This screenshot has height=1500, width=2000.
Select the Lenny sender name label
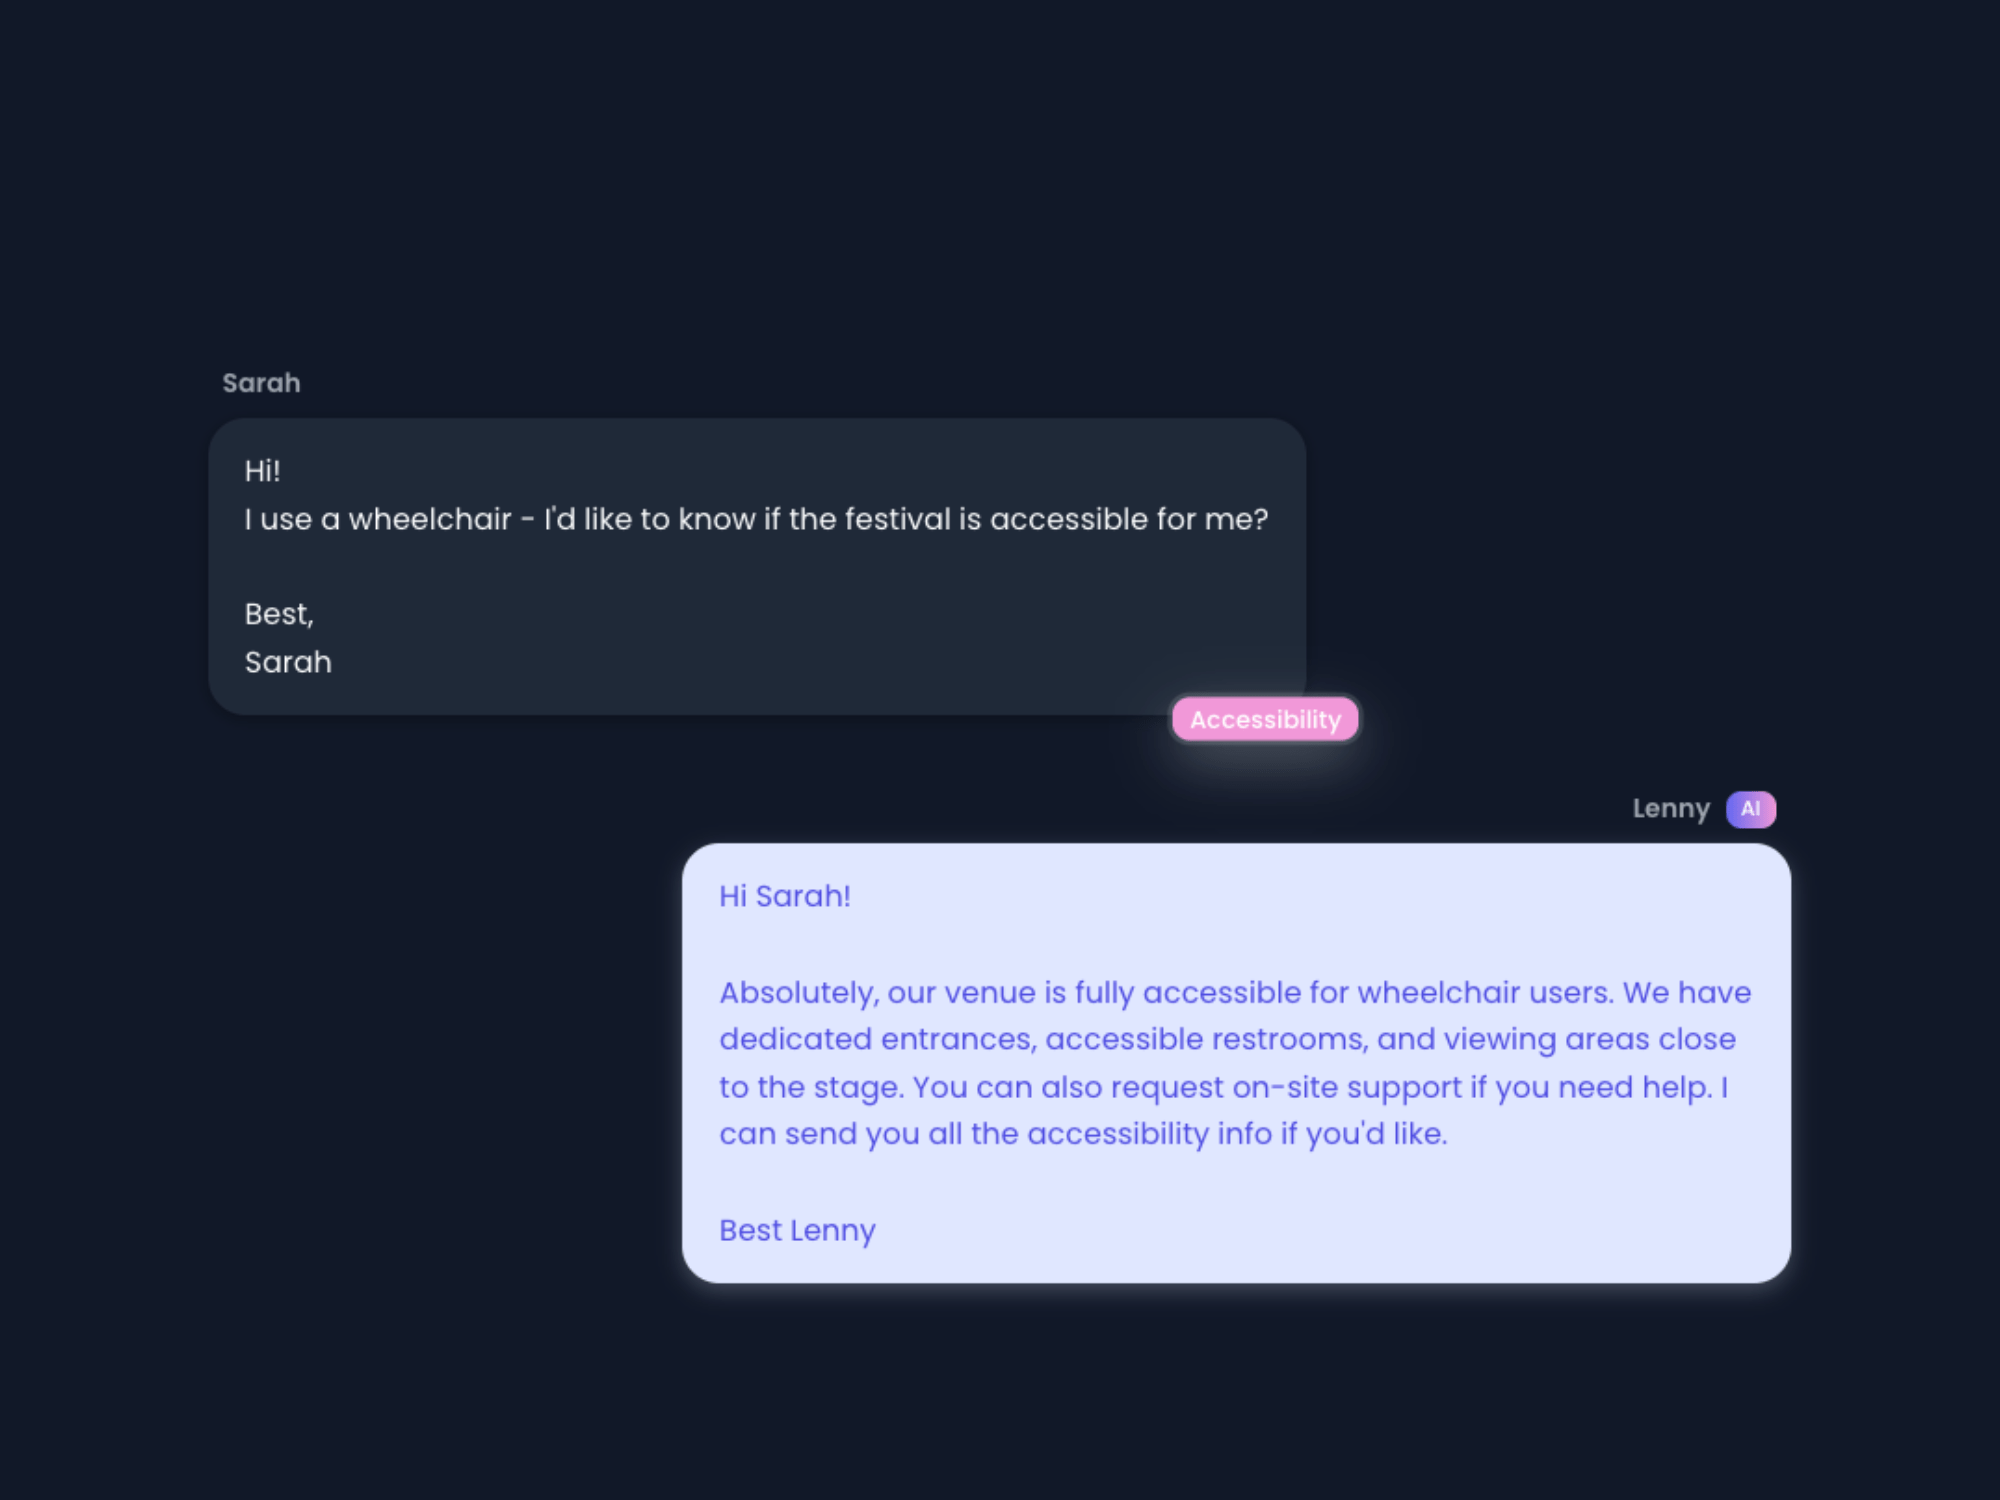tap(1670, 808)
